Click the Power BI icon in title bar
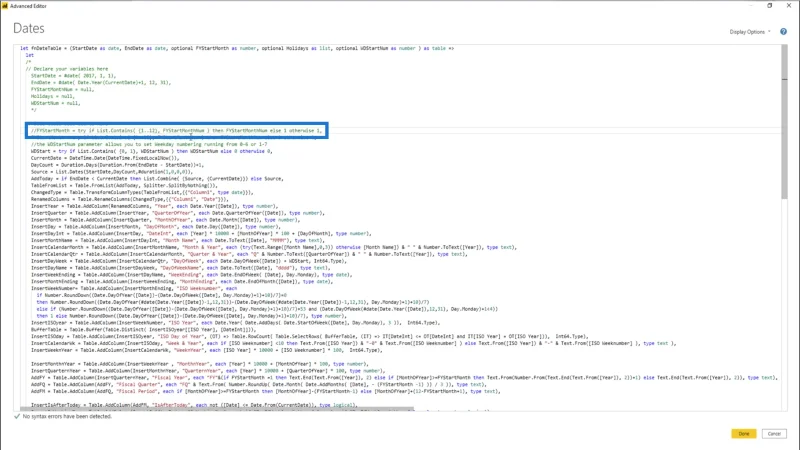The image size is (800, 450). [5, 6]
